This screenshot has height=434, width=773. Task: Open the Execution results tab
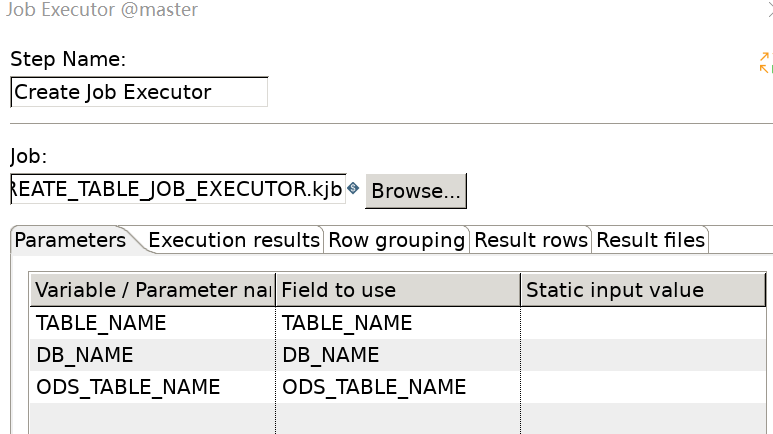[234, 240]
